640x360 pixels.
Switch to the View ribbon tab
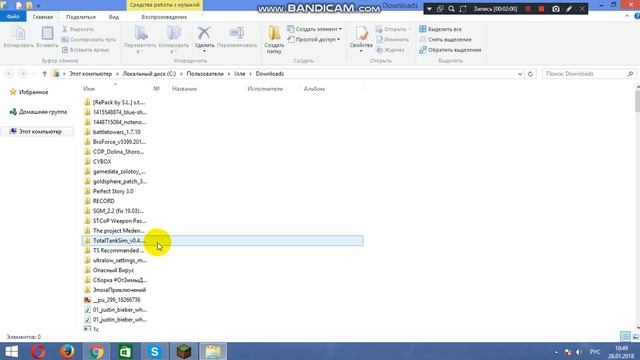[114, 17]
